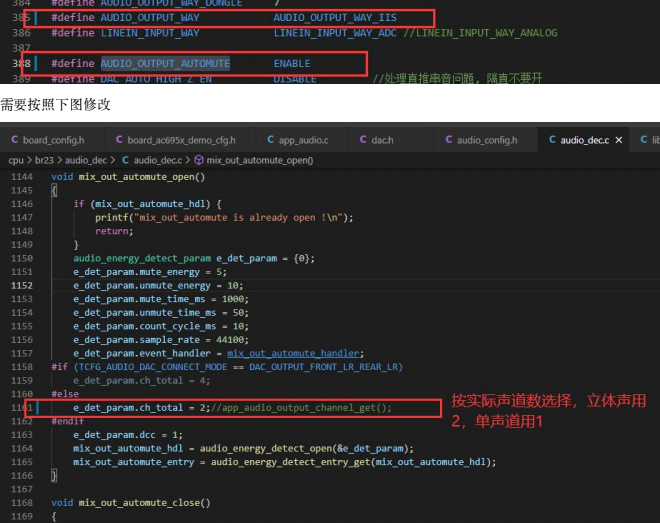The image size is (660, 523).
Task: Click LINEIN_INPUT_WAY_ADC on line 386
Action: (x=335, y=33)
